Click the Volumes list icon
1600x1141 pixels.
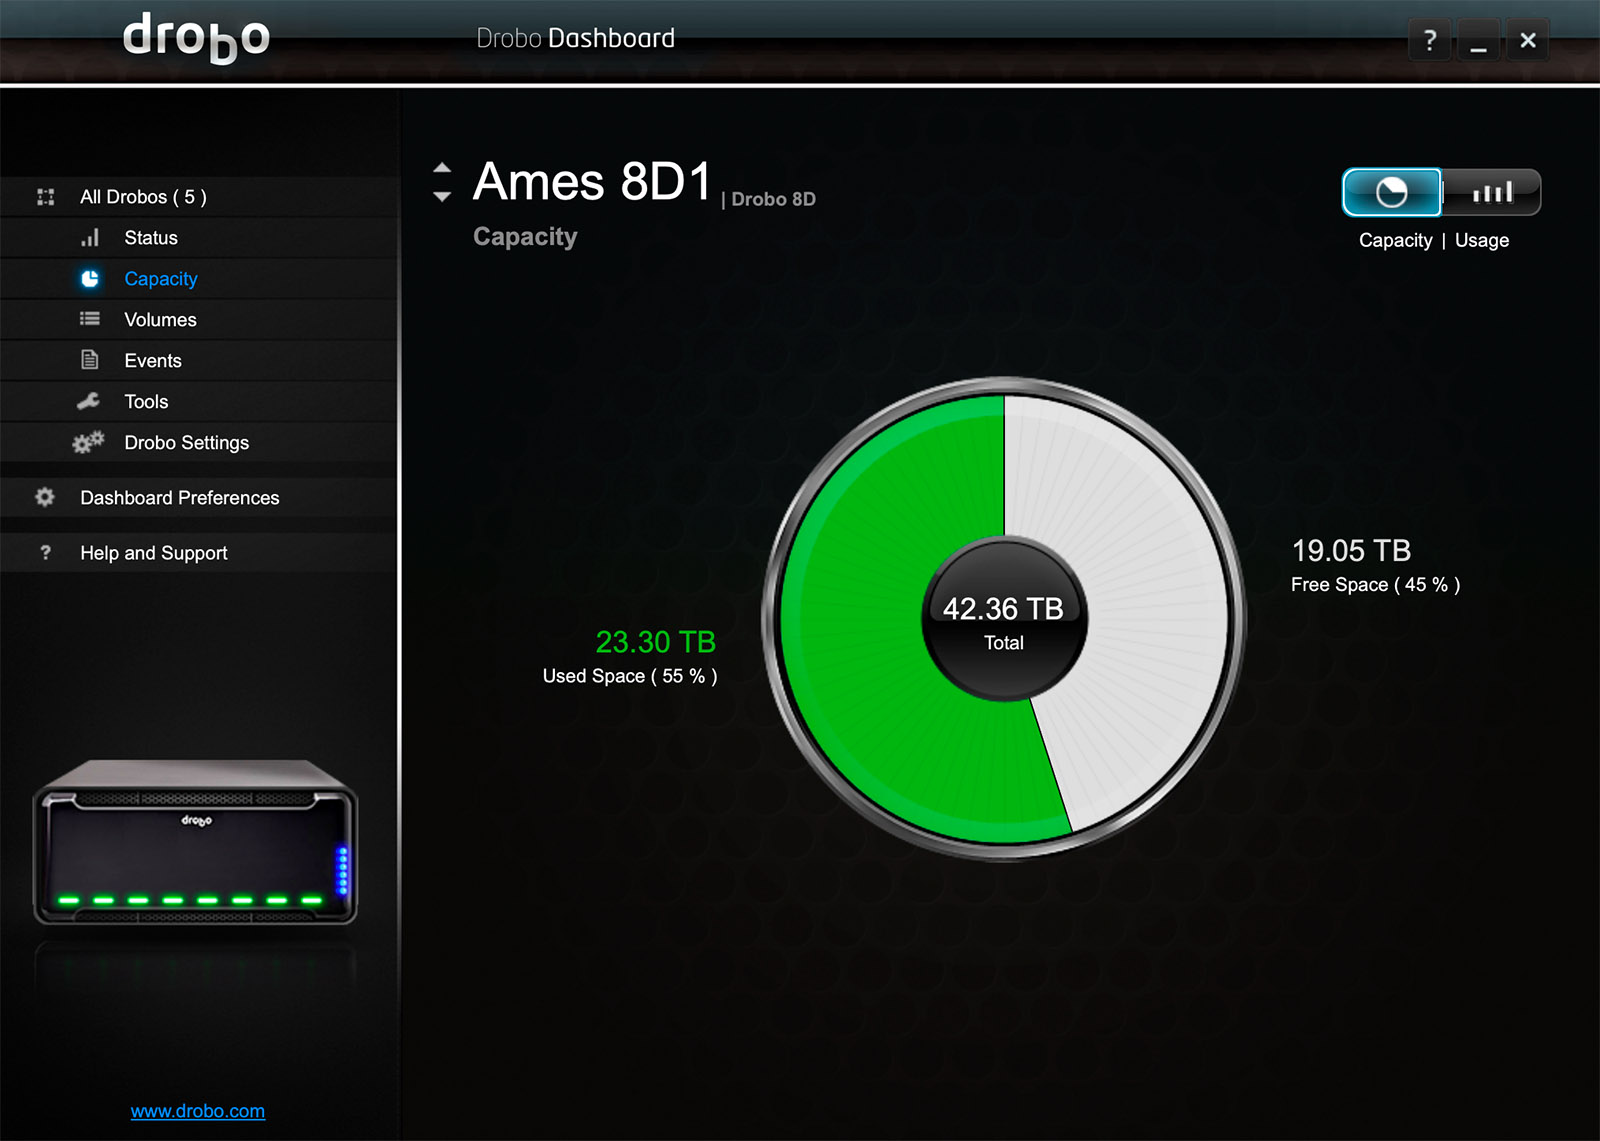click(x=90, y=319)
